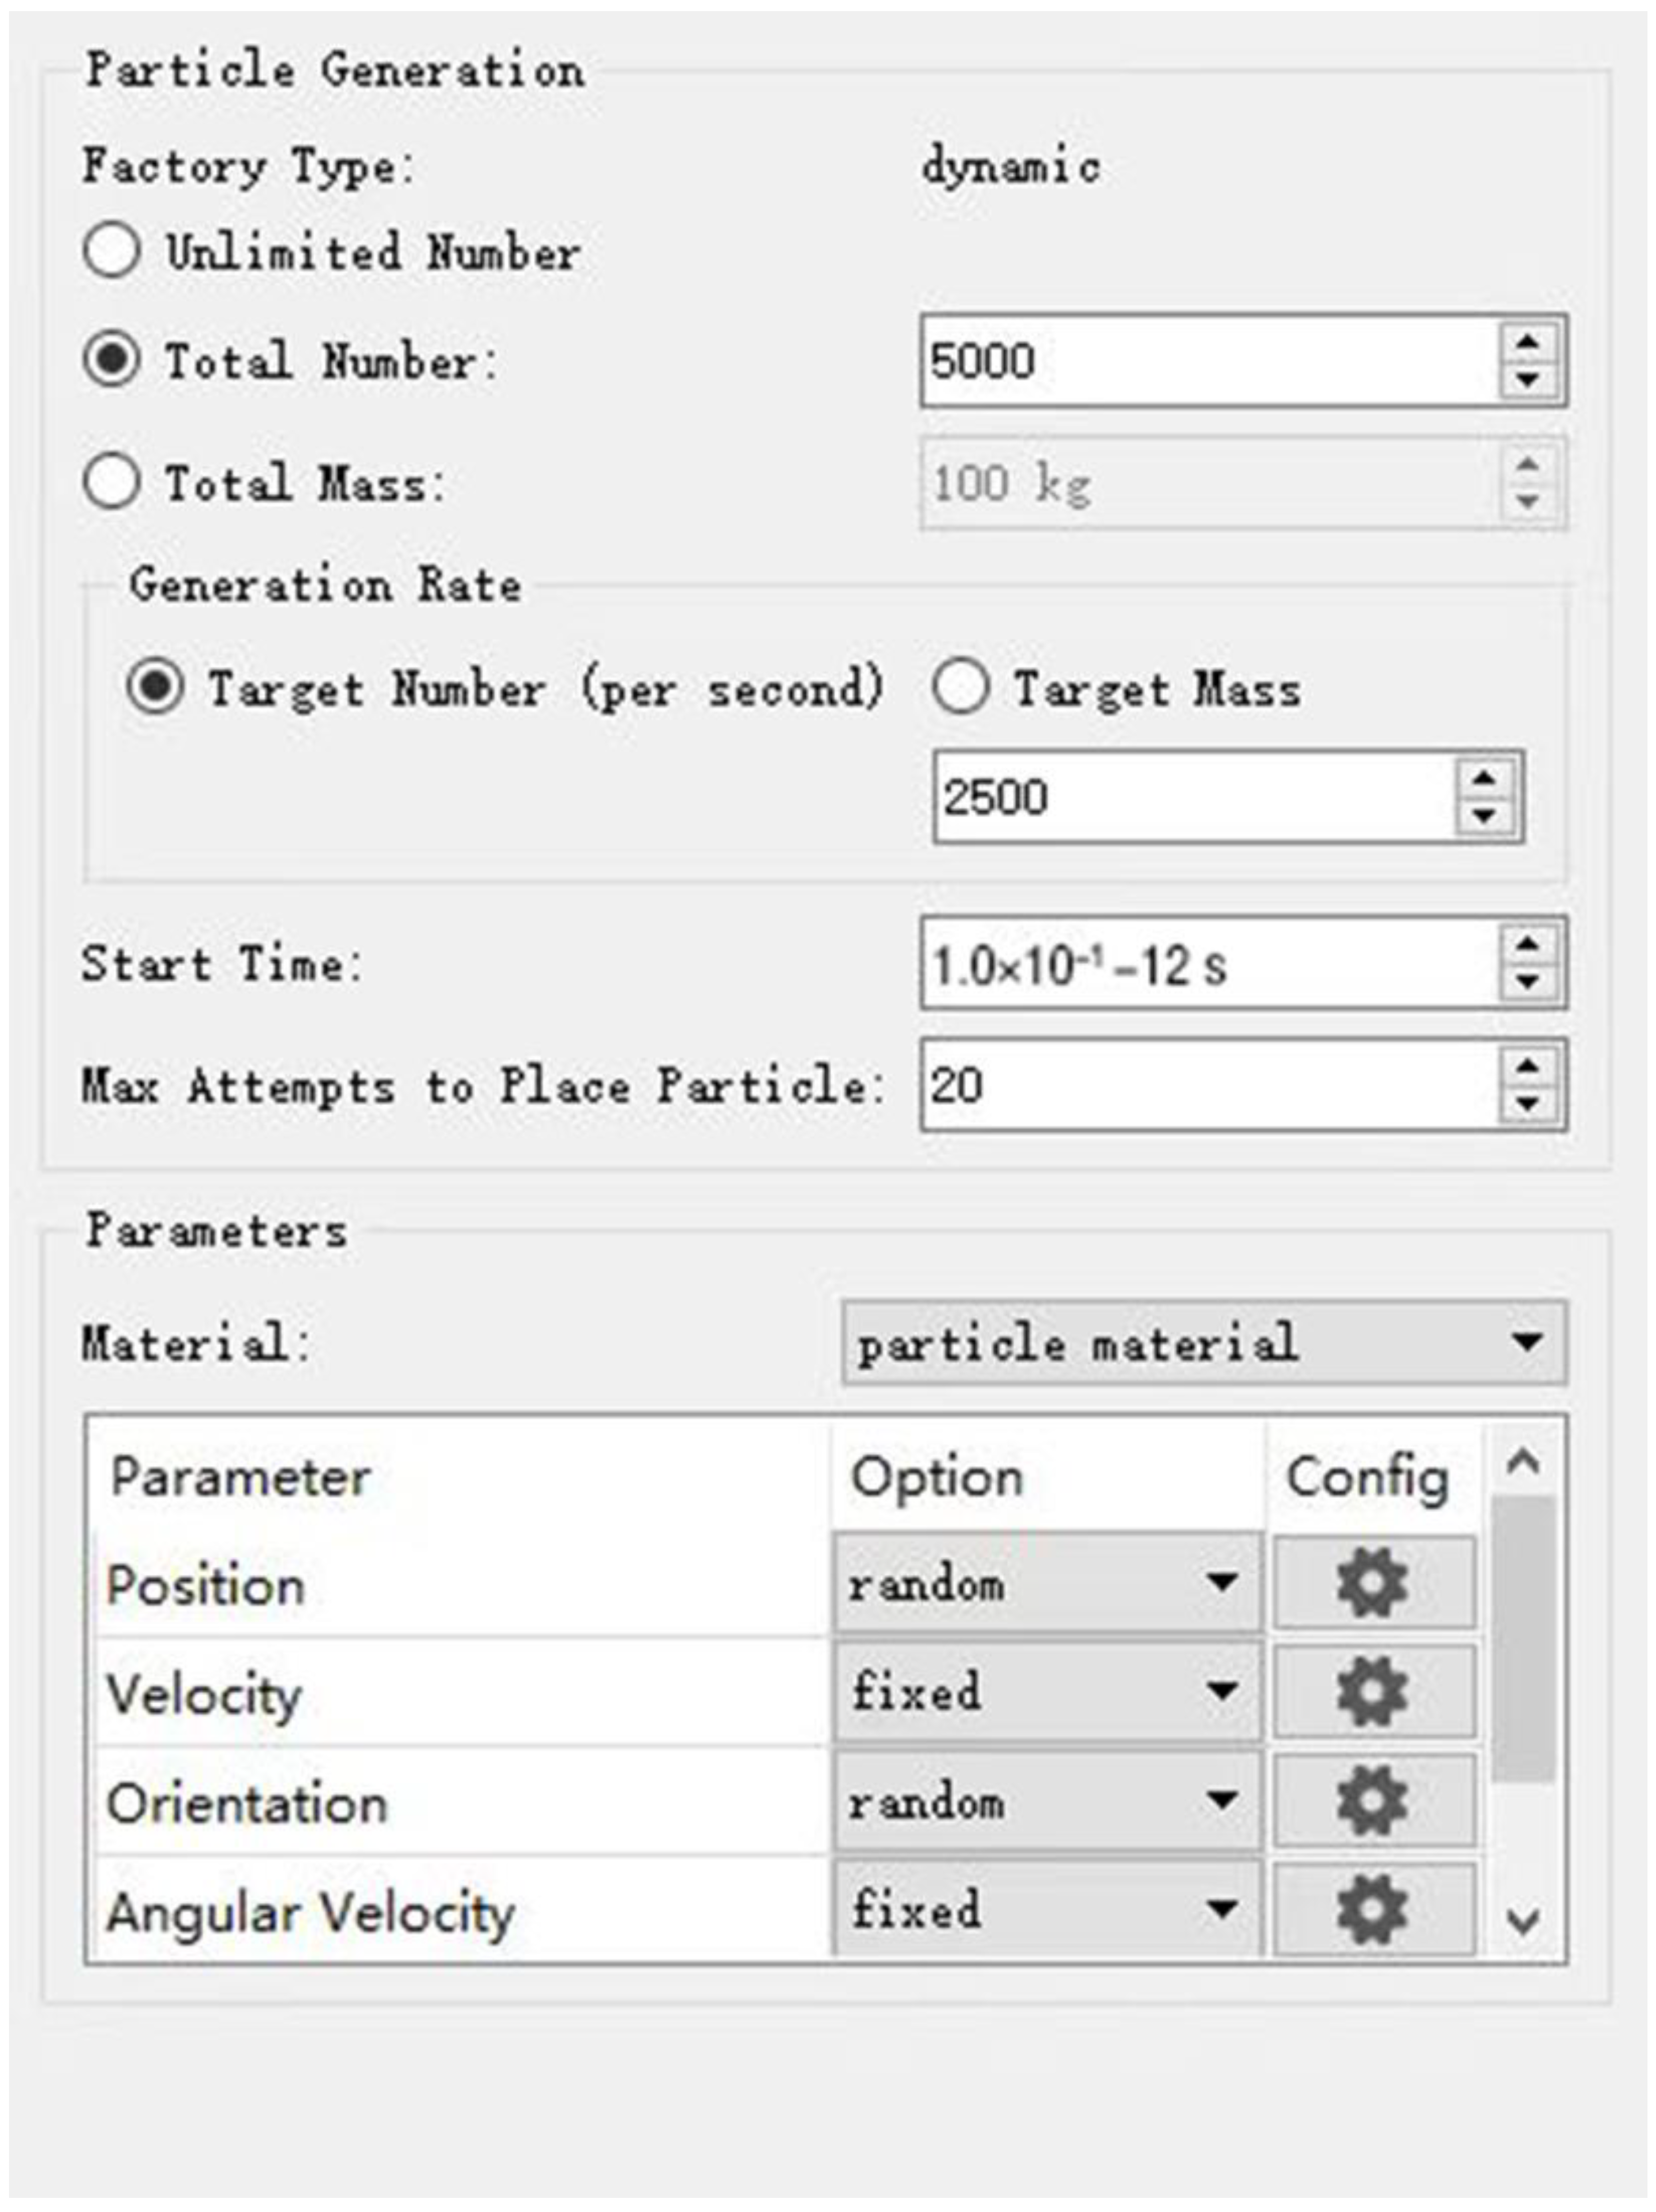
Task: Open the Material dropdown
Action: pyautogui.click(x=1204, y=1343)
